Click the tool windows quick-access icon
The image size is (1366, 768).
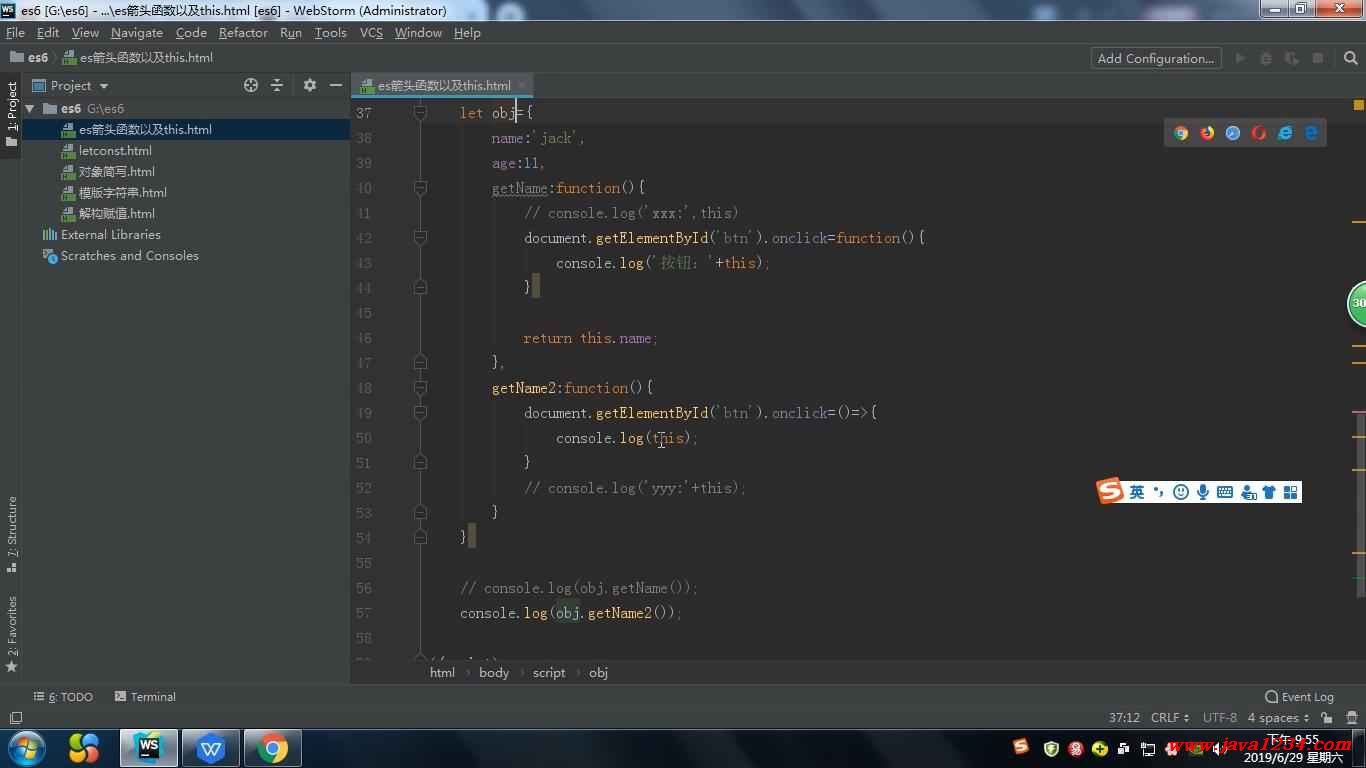15,718
